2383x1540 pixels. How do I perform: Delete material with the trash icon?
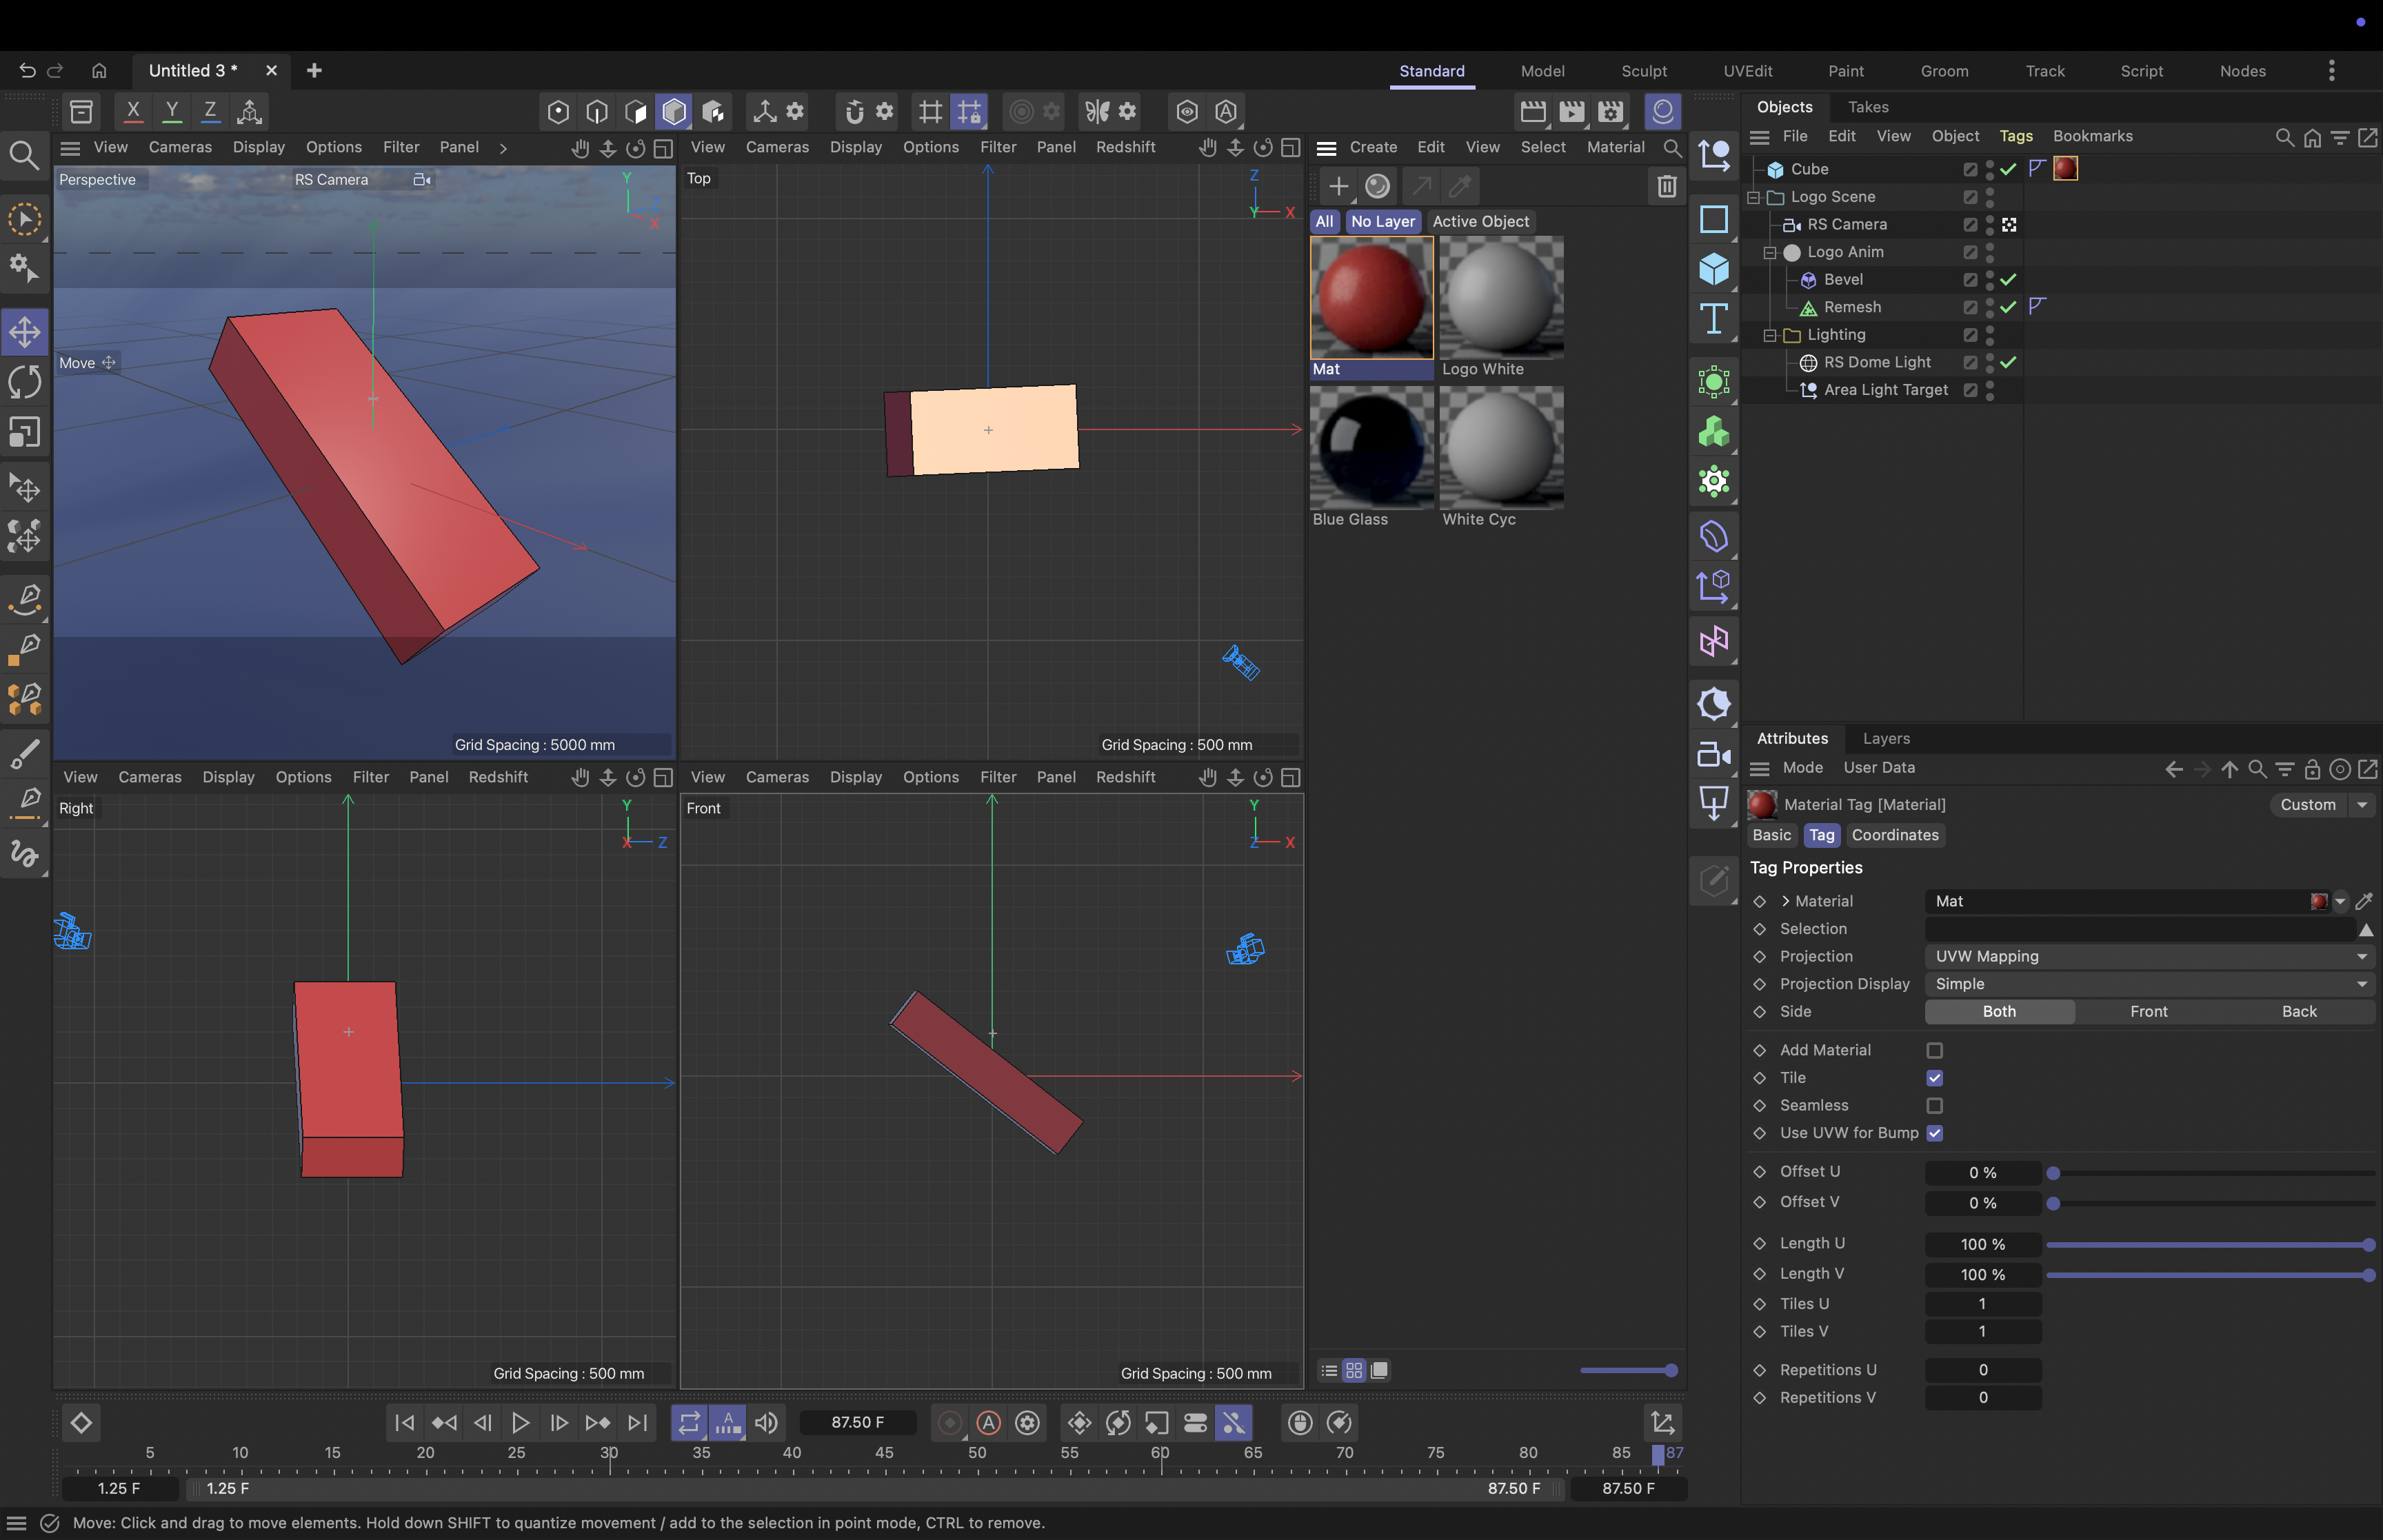(x=1666, y=186)
